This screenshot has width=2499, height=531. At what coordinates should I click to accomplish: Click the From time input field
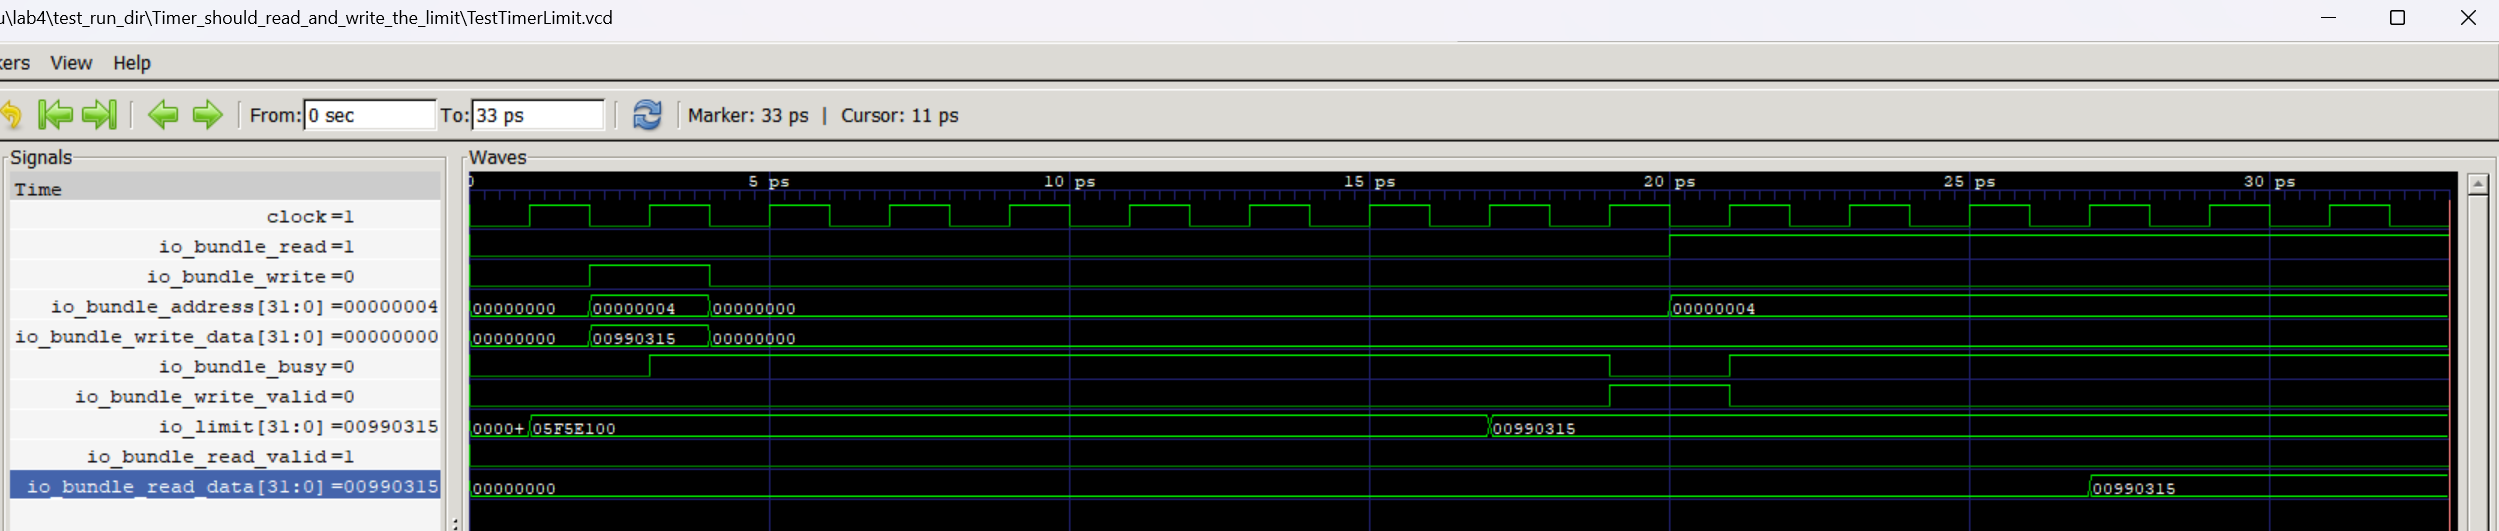[369, 115]
